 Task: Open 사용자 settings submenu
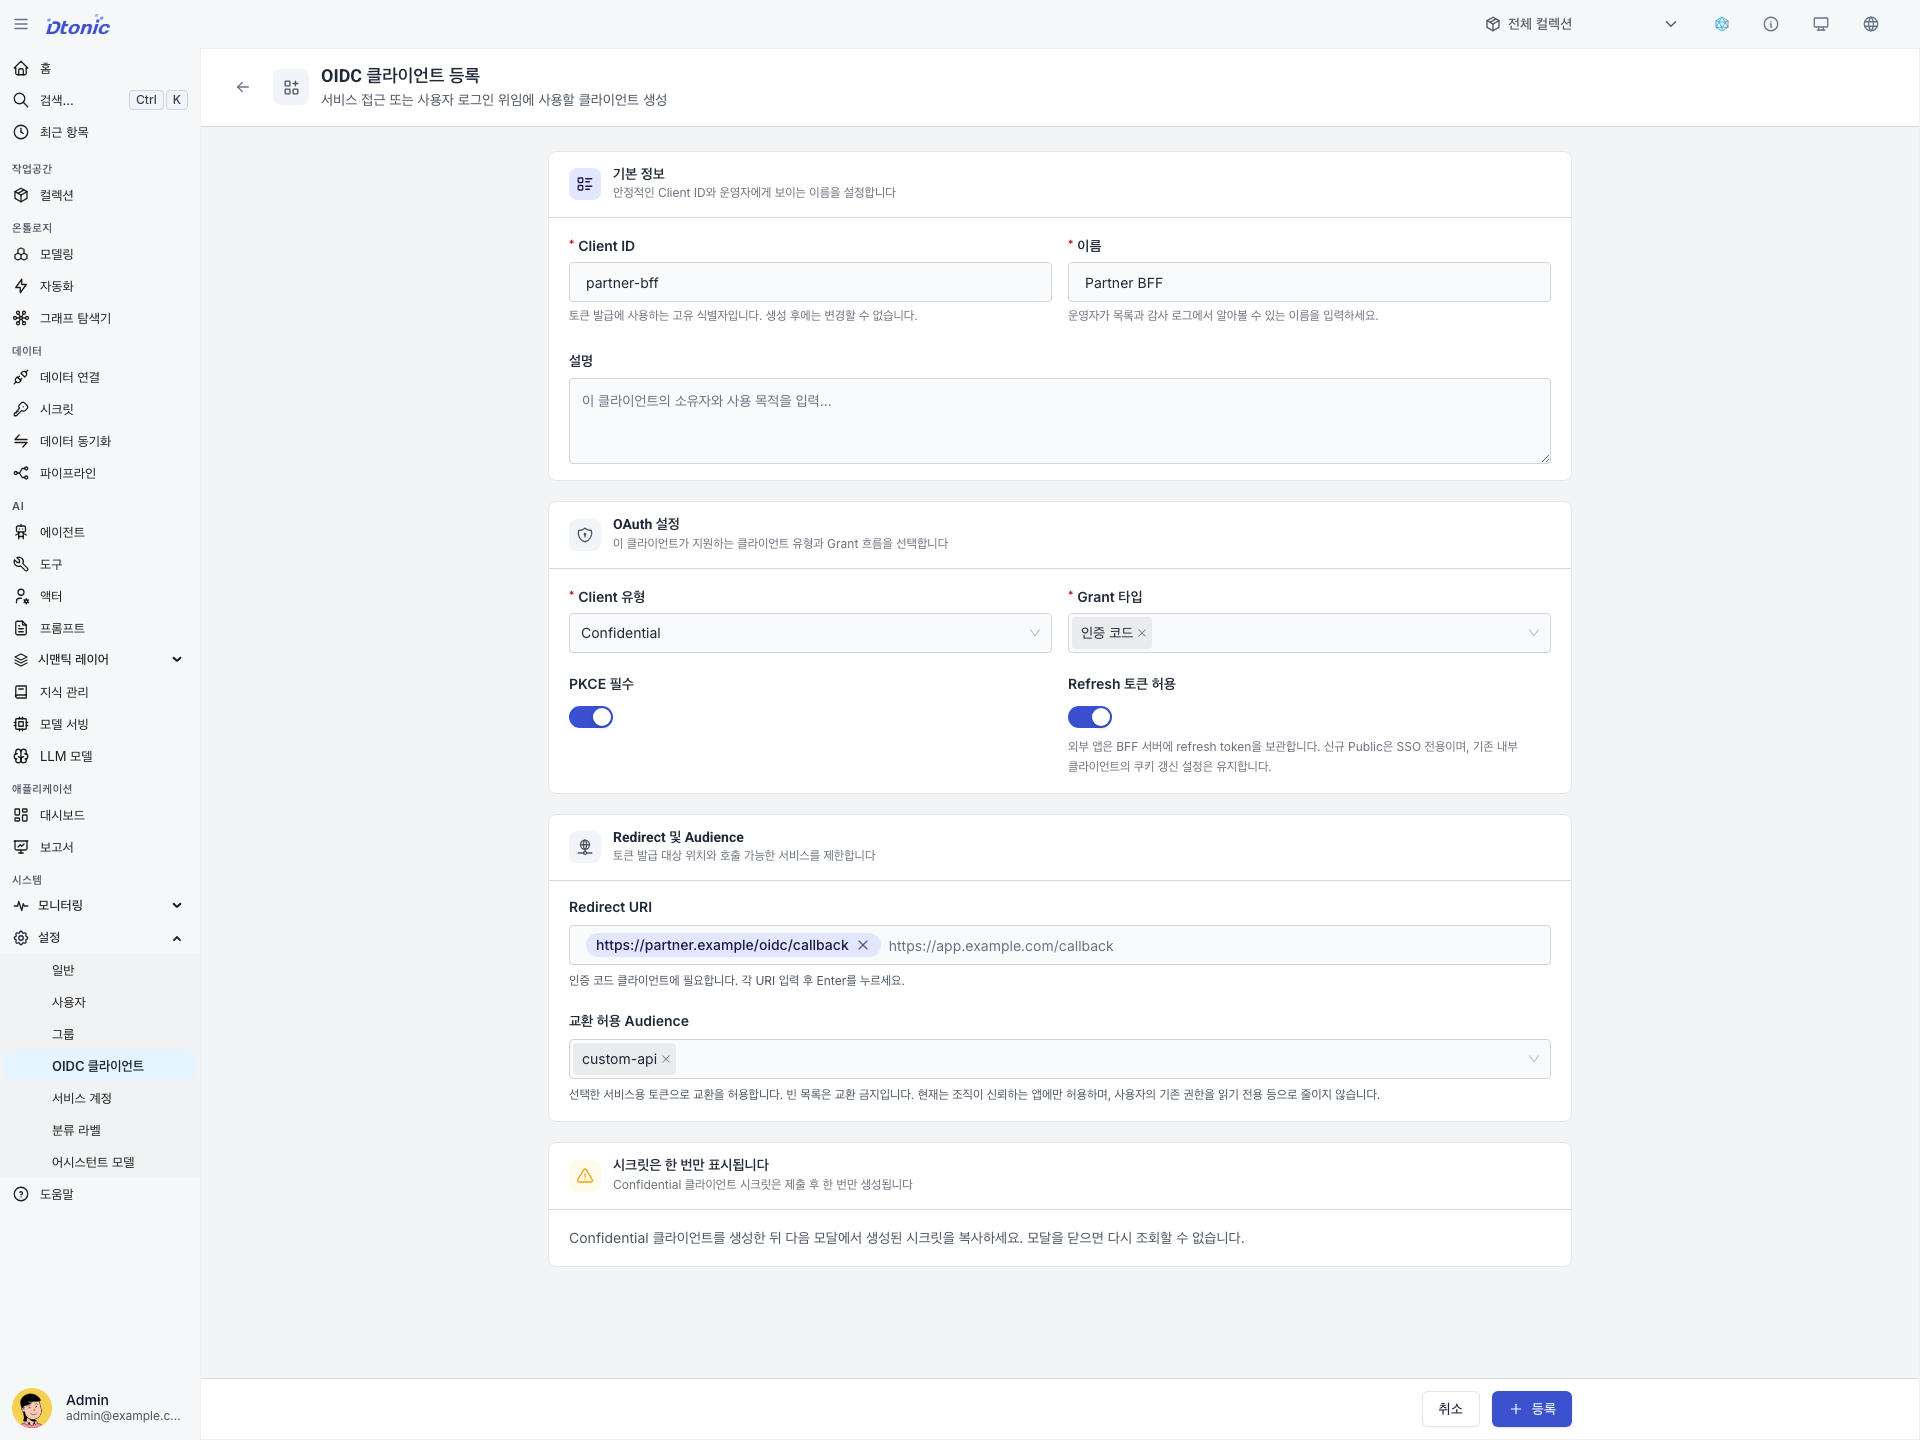pos(100,1002)
